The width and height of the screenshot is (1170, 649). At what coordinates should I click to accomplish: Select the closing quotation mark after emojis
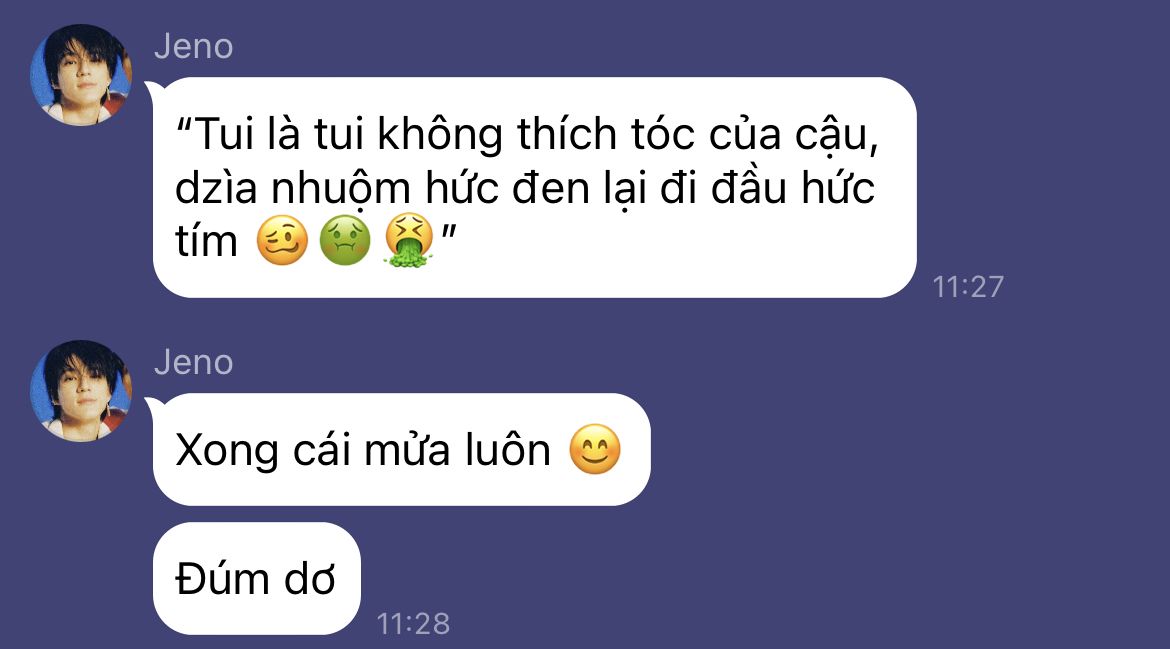coord(448,231)
